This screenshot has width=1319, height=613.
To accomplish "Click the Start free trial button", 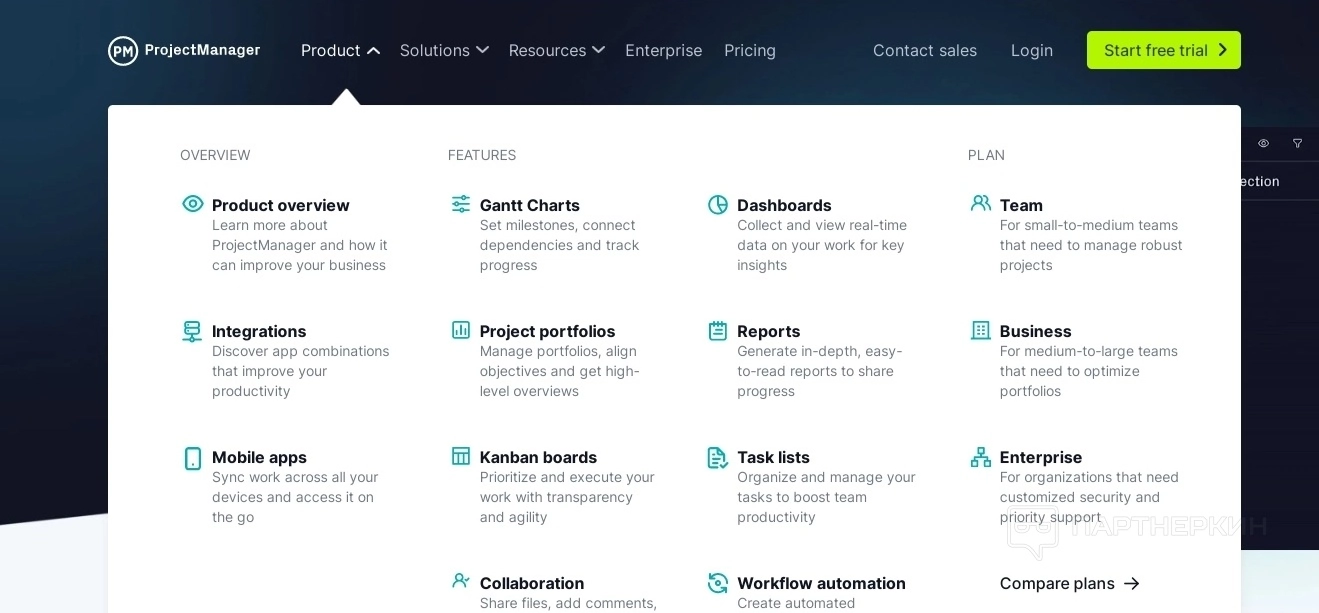I will [1163, 50].
